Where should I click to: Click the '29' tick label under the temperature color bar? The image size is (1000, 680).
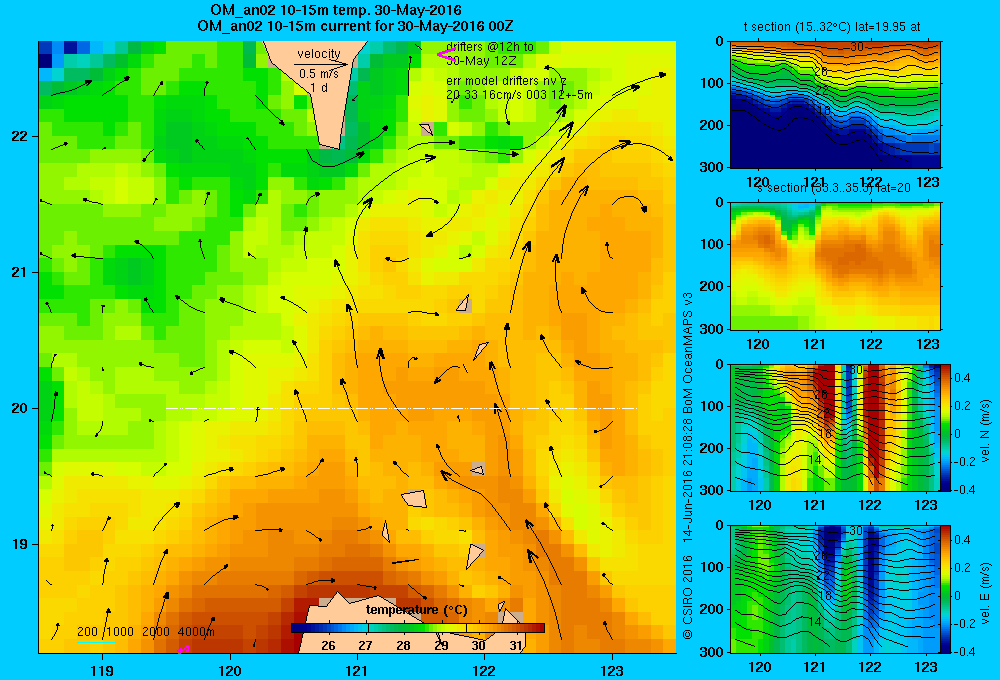point(441,646)
